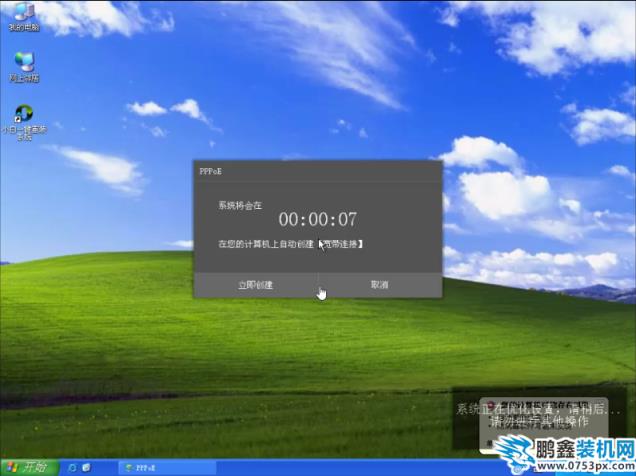Click the 取消 button in PPPoE dialog
The width and height of the screenshot is (636, 476).
coord(380,285)
